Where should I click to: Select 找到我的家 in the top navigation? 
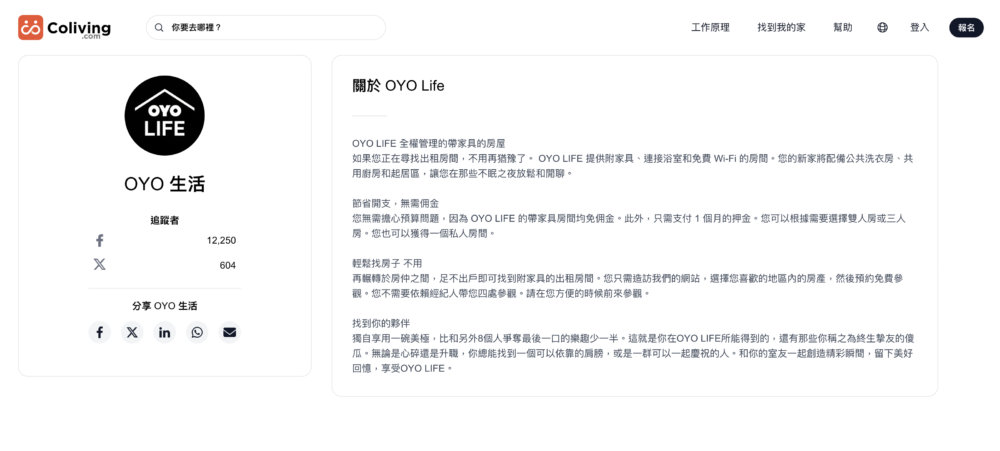pyautogui.click(x=781, y=28)
